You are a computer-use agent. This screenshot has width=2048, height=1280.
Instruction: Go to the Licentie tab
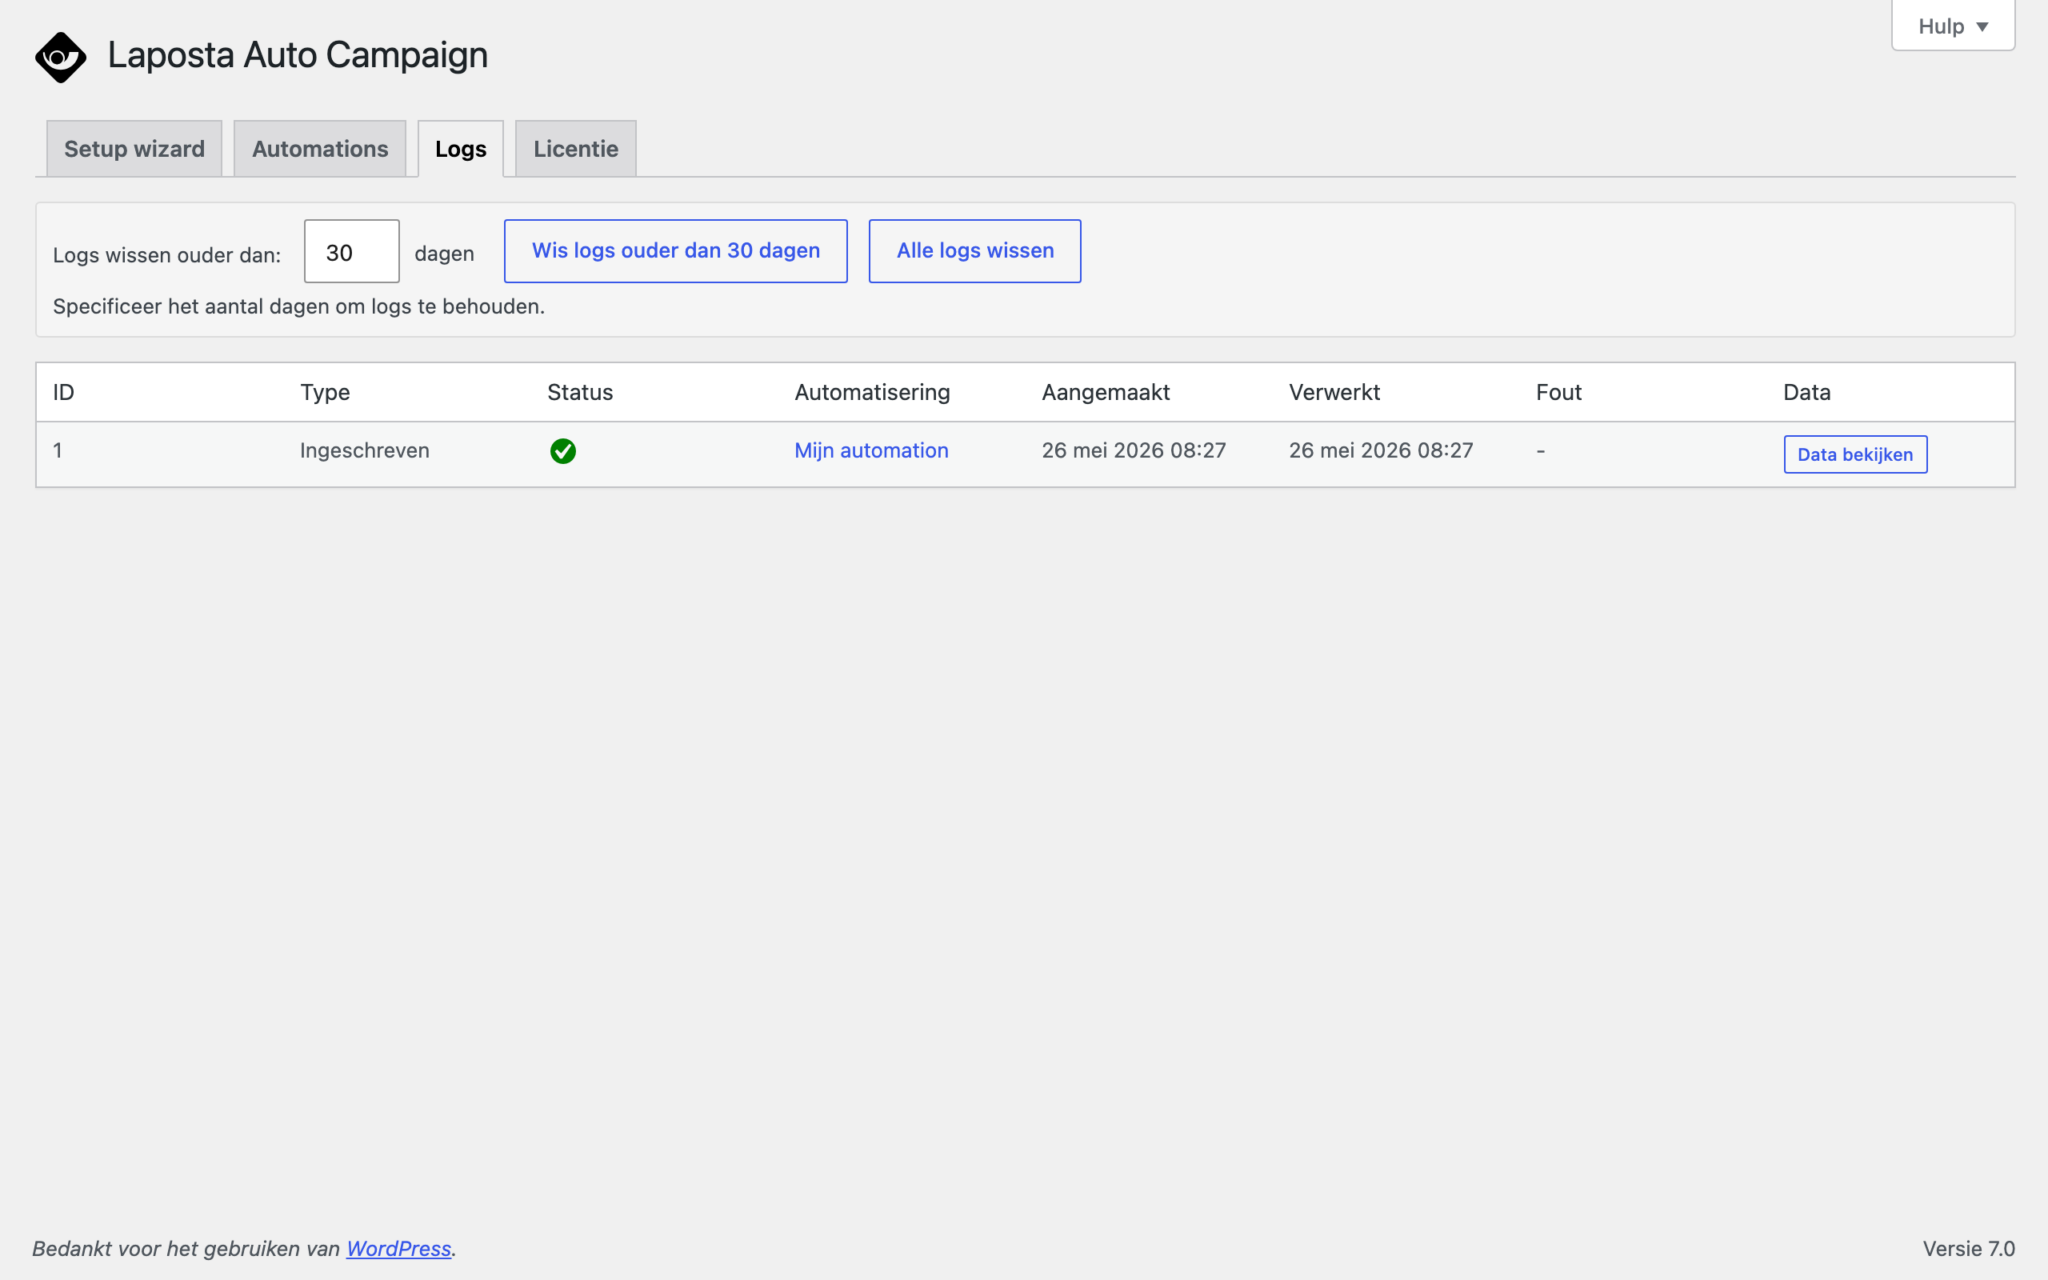(576, 149)
